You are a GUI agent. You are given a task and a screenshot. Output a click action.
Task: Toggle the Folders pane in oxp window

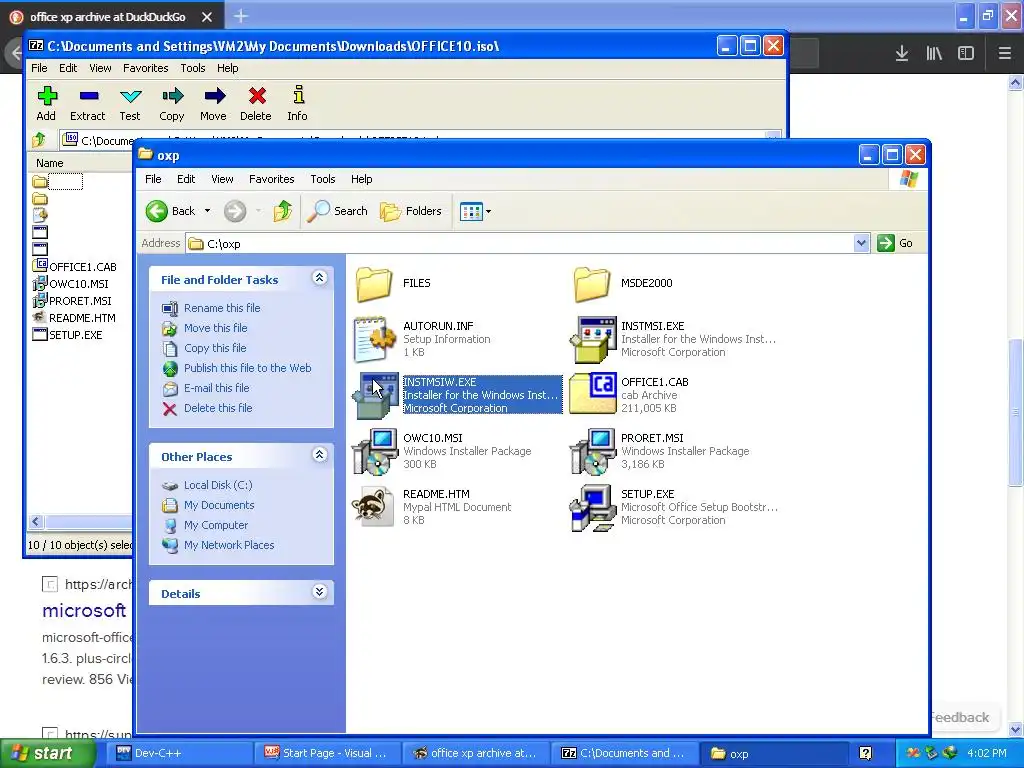click(411, 211)
